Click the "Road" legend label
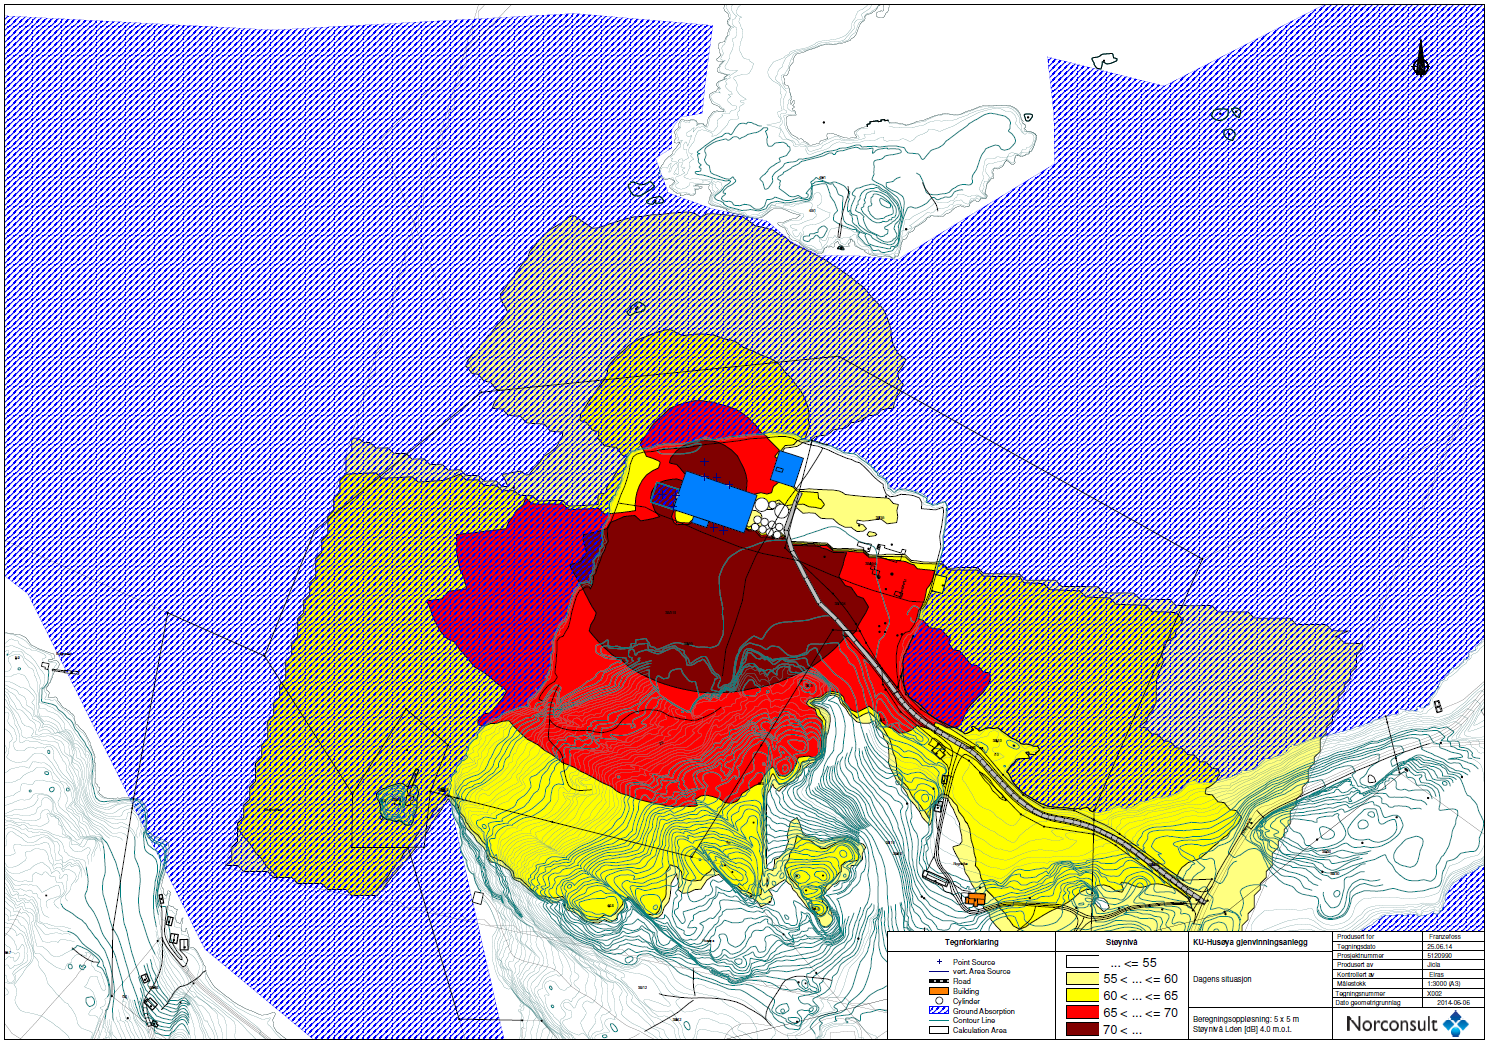This screenshot has height=1043, width=1488. point(962,981)
